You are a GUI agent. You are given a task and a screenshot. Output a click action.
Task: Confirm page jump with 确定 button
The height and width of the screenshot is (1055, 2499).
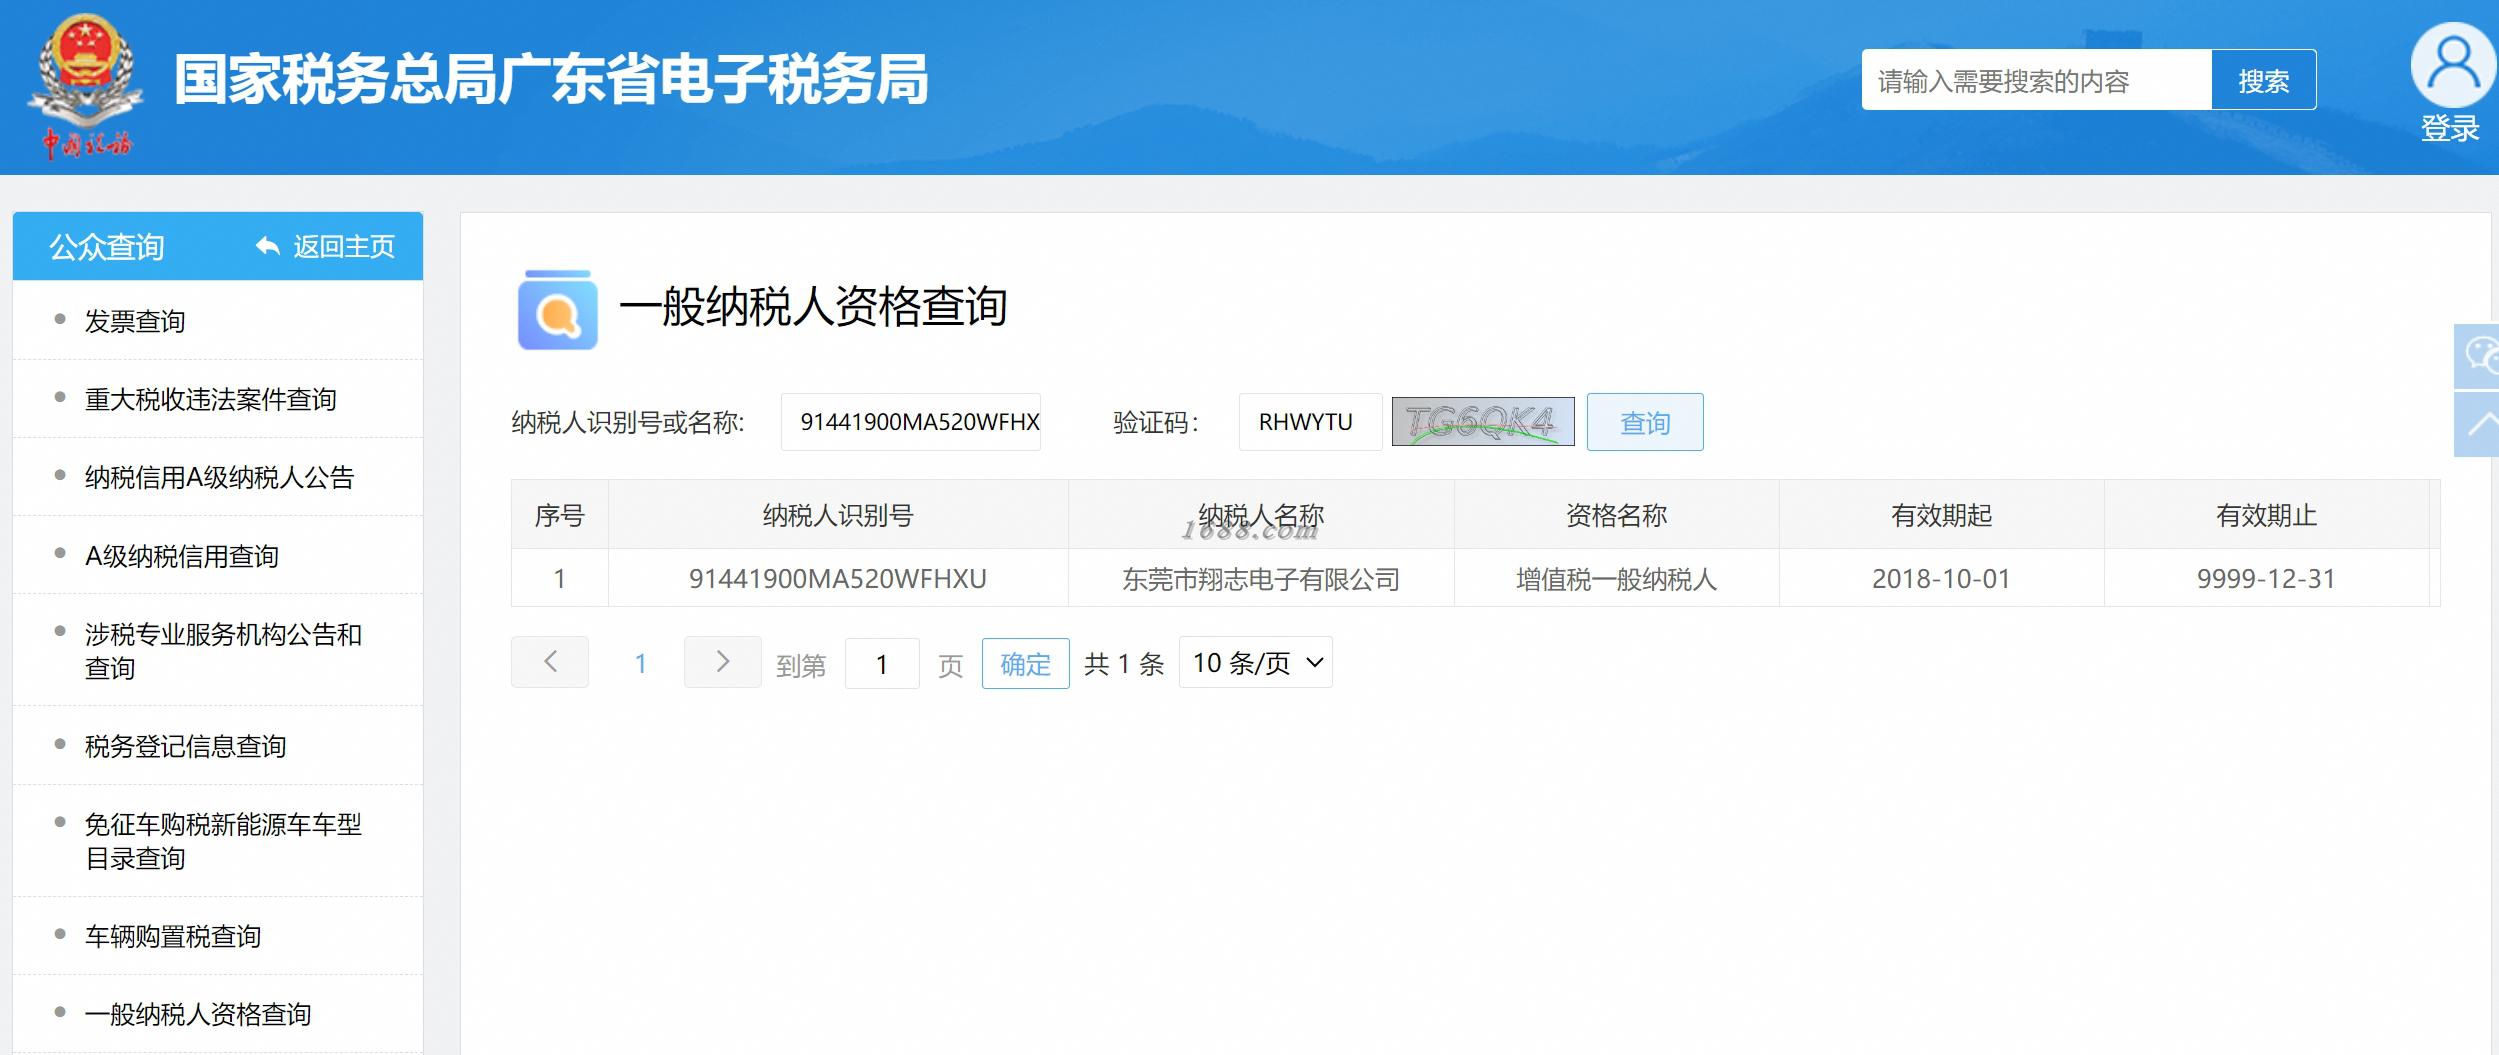pyautogui.click(x=1026, y=663)
